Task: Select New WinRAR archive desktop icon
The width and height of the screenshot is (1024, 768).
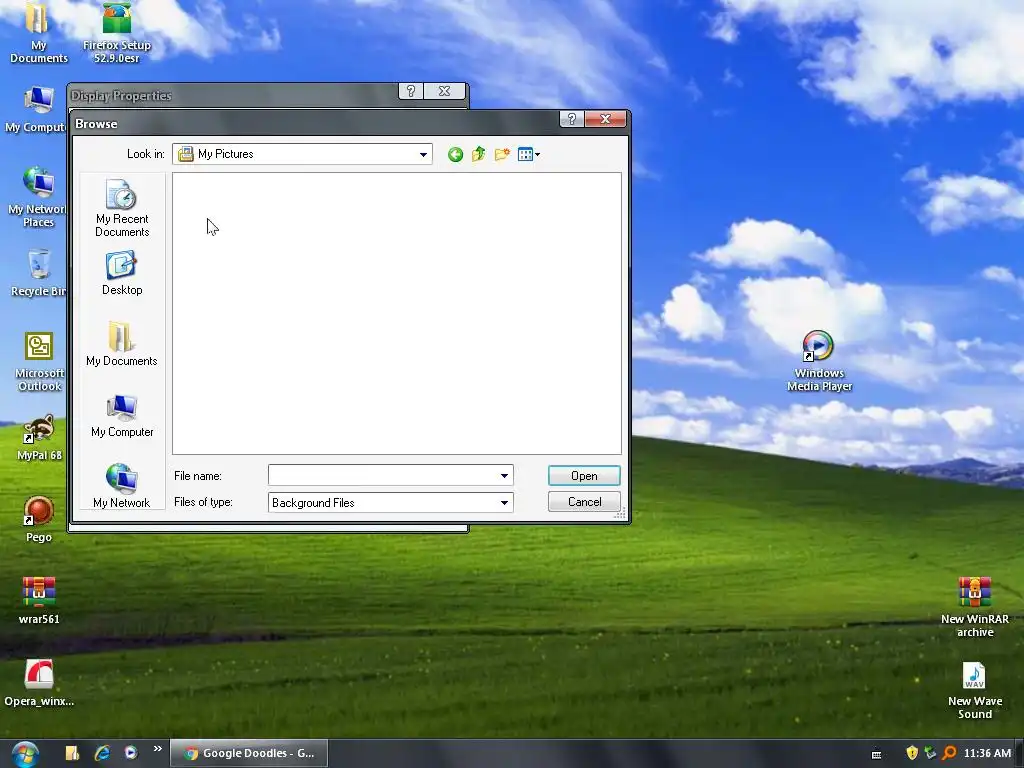Action: pos(974,607)
